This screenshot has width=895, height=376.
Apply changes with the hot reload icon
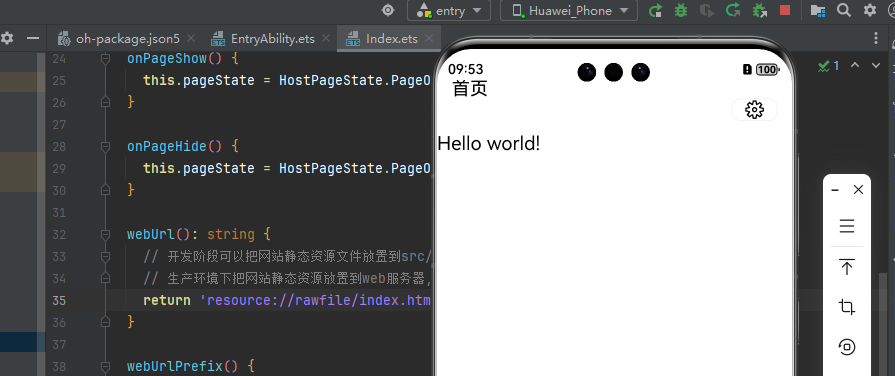(732, 10)
